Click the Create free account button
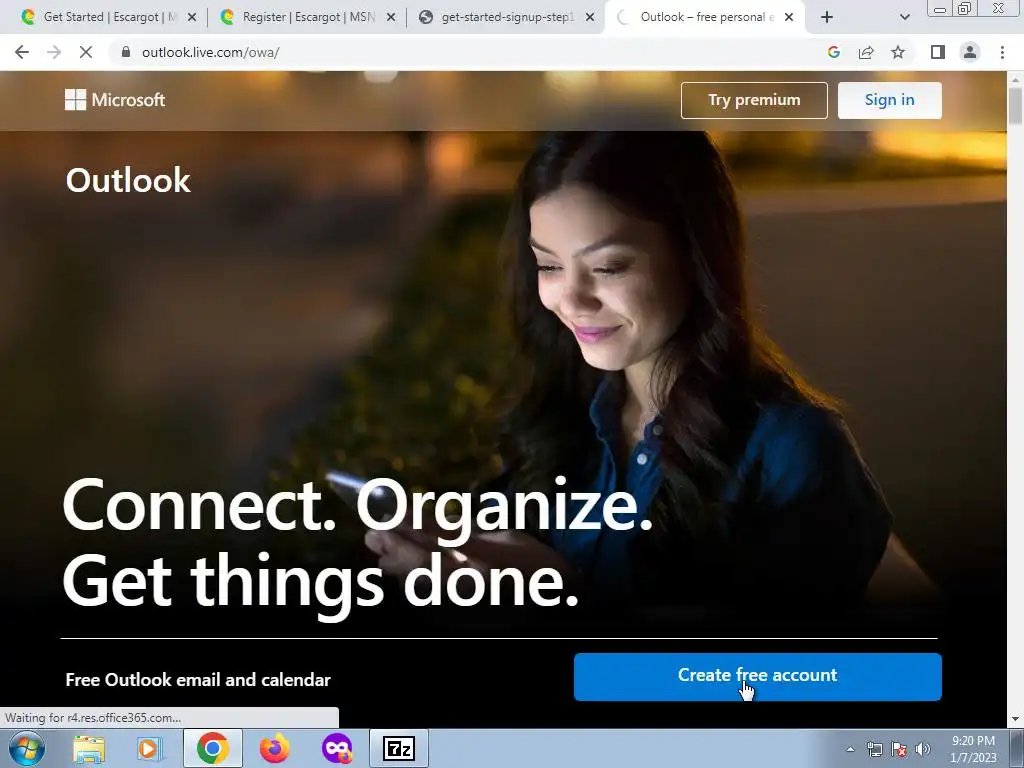 [758, 677]
